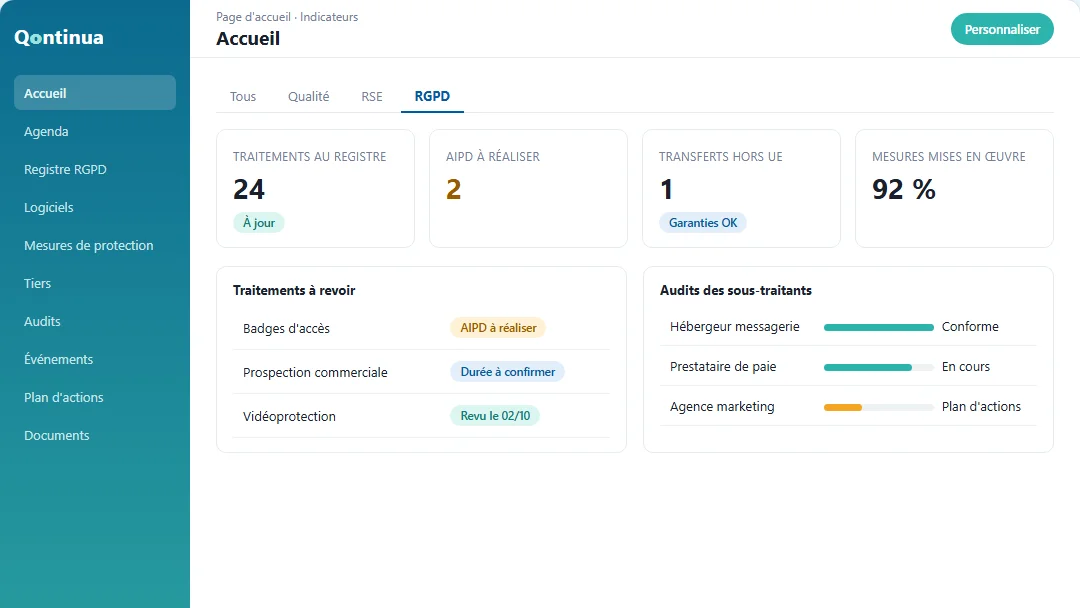Screen dimensions: 1080x608
Task: Click the Qontinua logo
Action: [59, 37]
